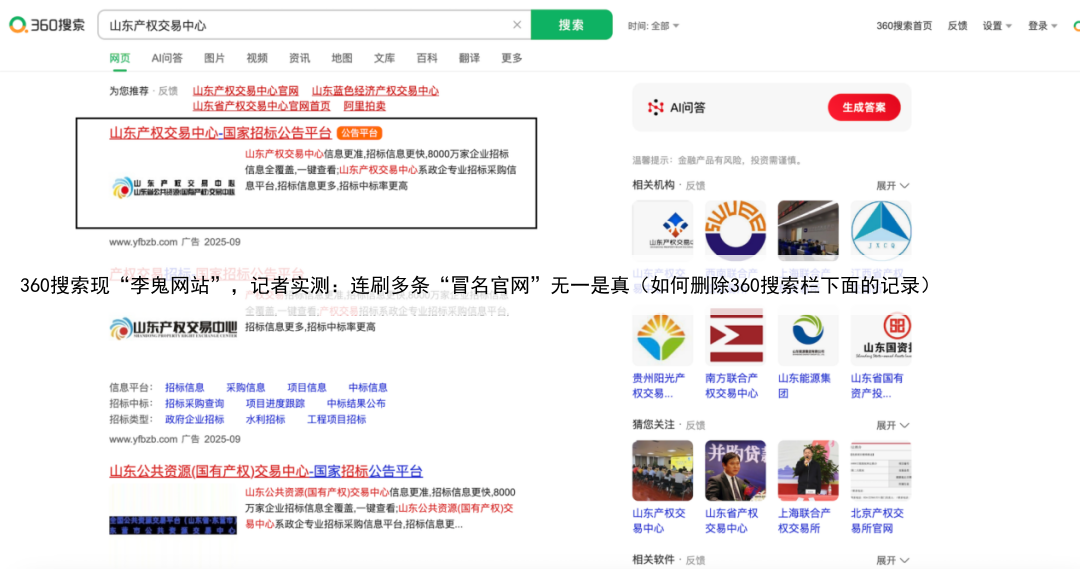Click the AI问答 icon in the right panel

click(x=655, y=107)
